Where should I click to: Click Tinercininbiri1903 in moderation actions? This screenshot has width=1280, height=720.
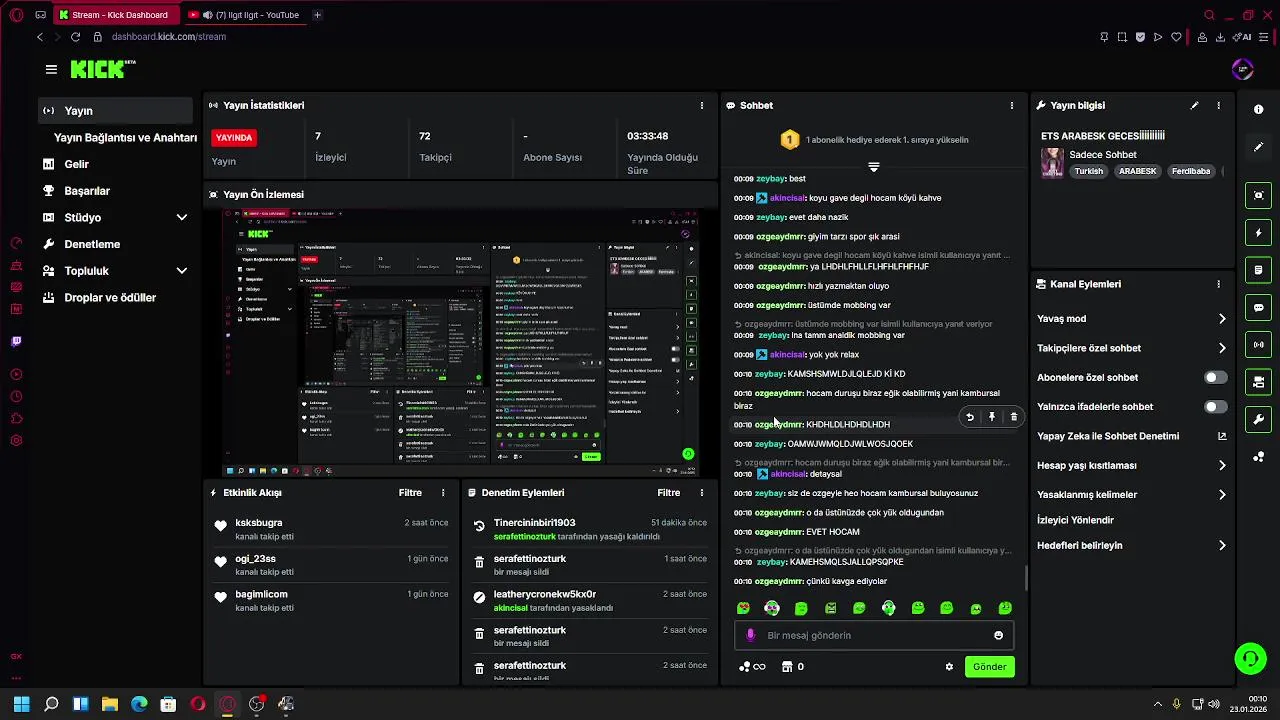pyautogui.click(x=534, y=523)
